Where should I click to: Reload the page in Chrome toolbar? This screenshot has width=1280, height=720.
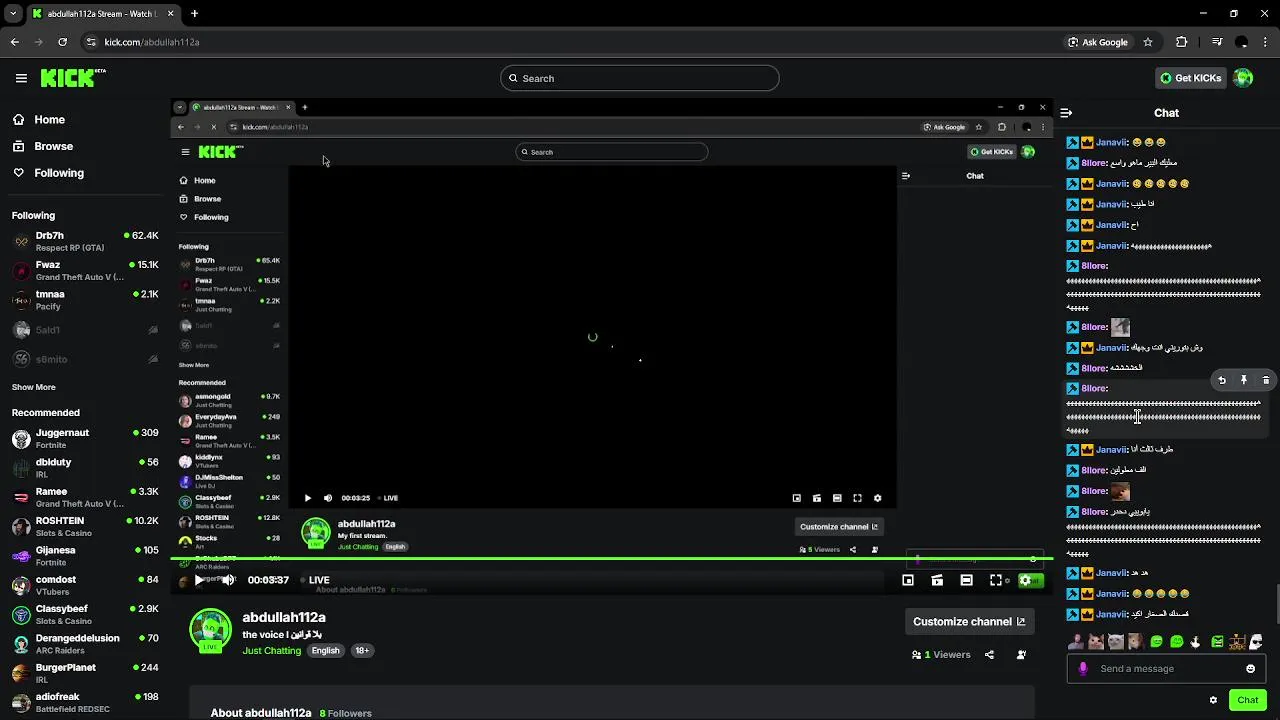point(62,42)
